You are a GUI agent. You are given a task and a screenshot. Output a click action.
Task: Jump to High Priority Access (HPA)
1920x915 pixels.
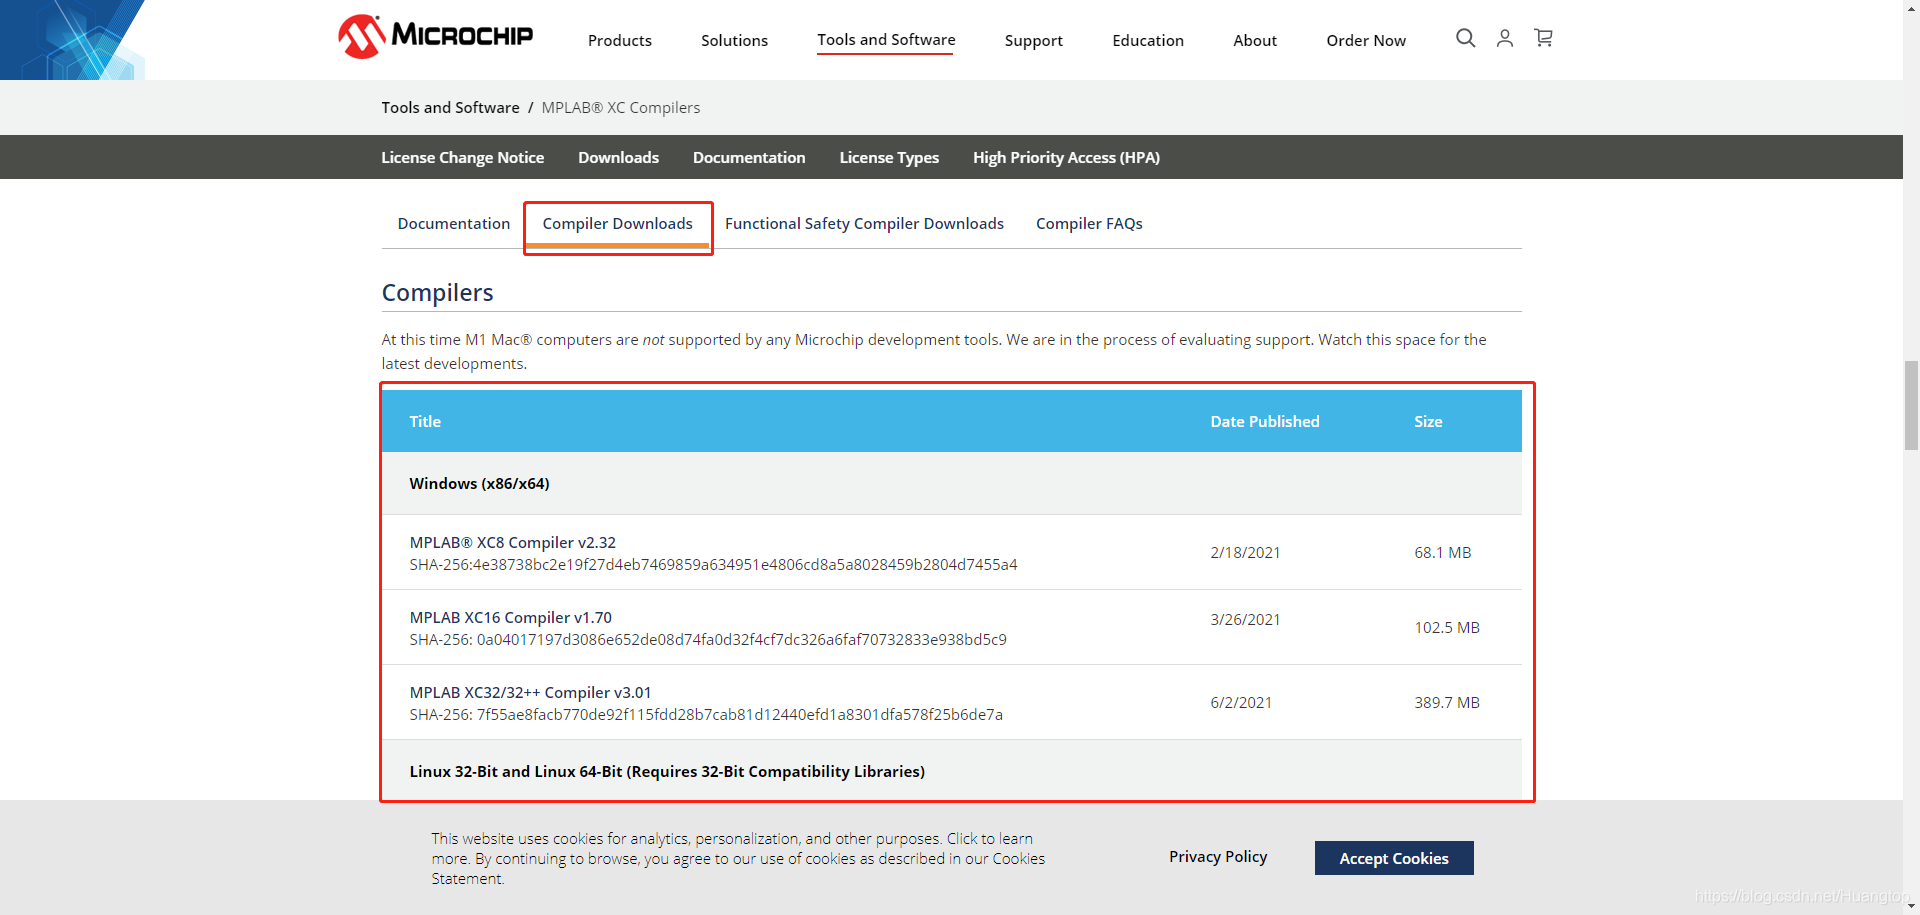tap(1066, 157)
